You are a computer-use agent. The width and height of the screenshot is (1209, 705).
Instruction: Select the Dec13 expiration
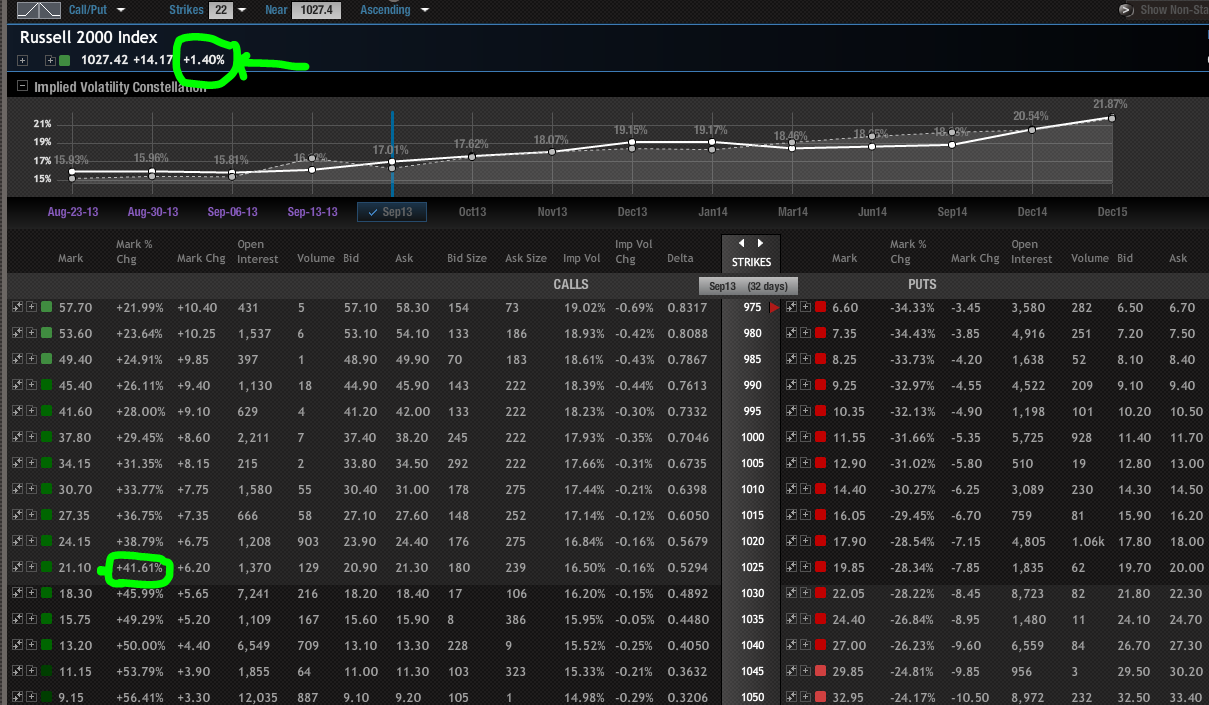pyautogui.click(x=633, y=212)
